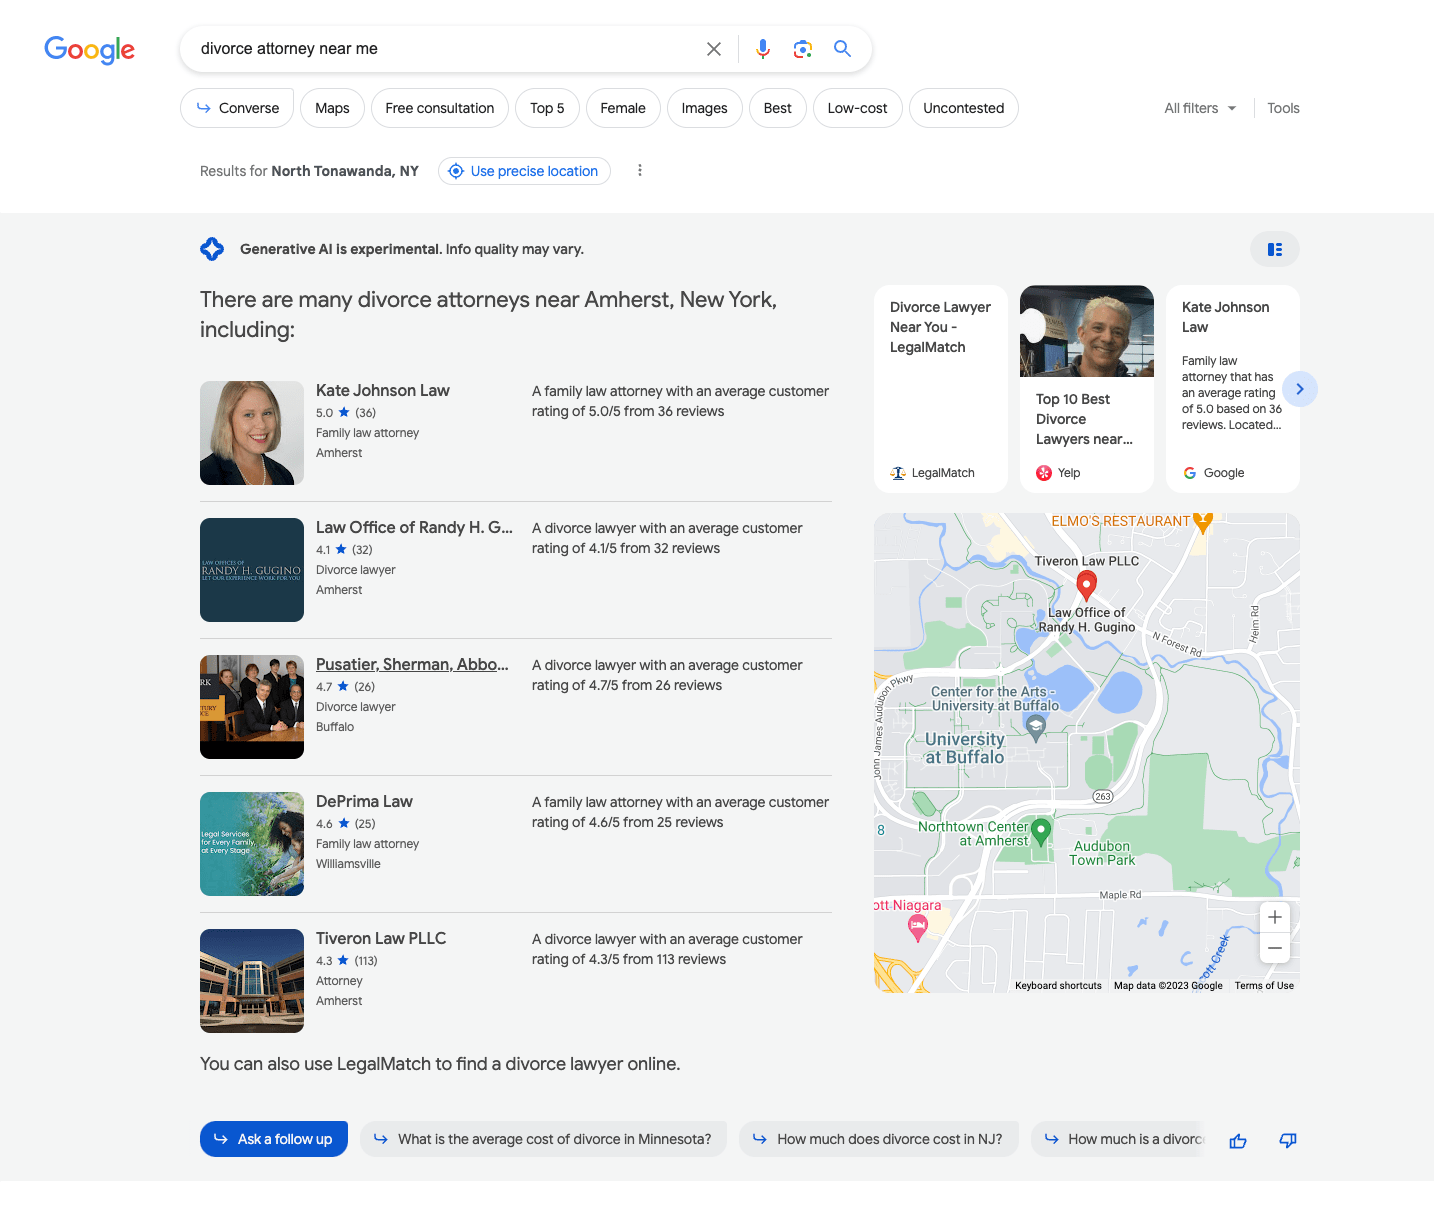Open the three-dot location options menu
The image size is (1434, 1208).
tap(640, 171)
